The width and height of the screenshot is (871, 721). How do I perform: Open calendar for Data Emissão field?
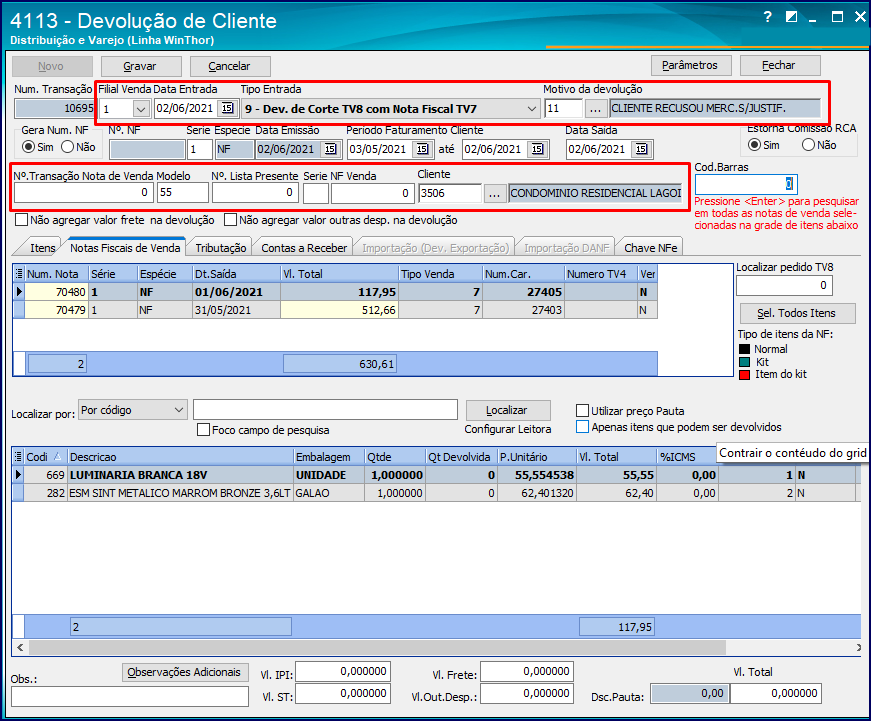[331, 149]
